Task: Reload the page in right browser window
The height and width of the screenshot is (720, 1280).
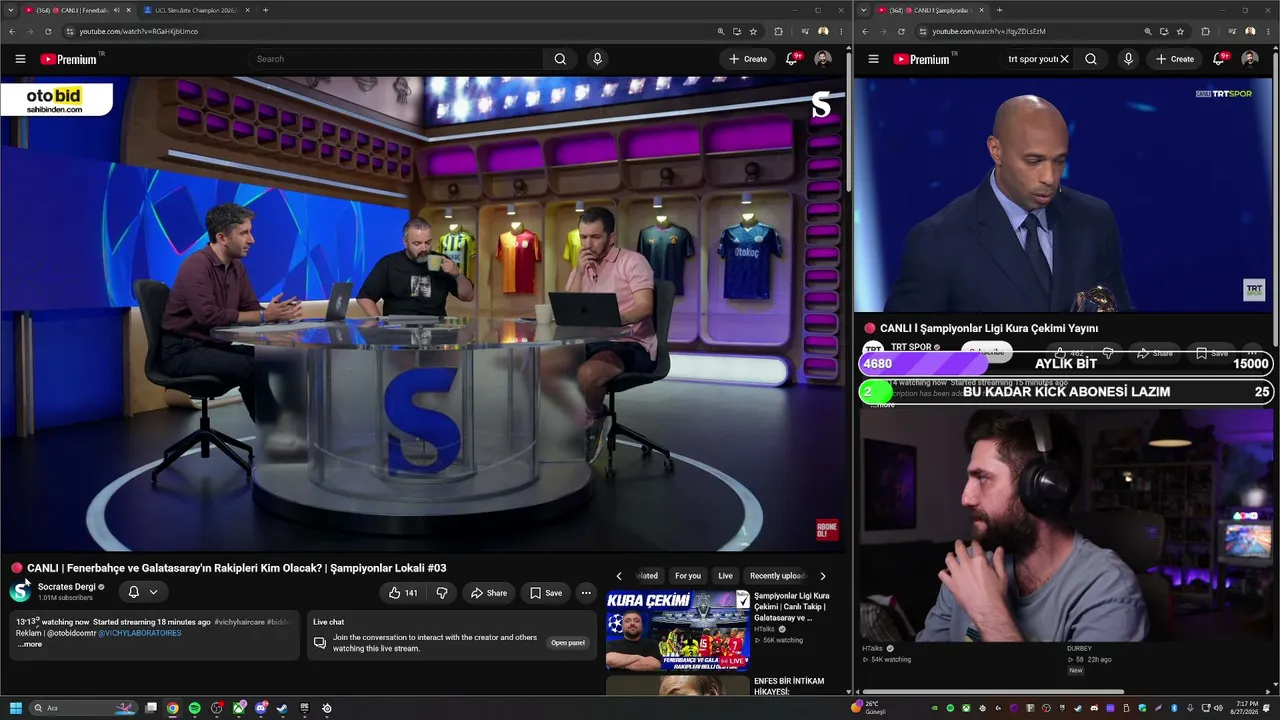Action: click(x=901, y=31)
